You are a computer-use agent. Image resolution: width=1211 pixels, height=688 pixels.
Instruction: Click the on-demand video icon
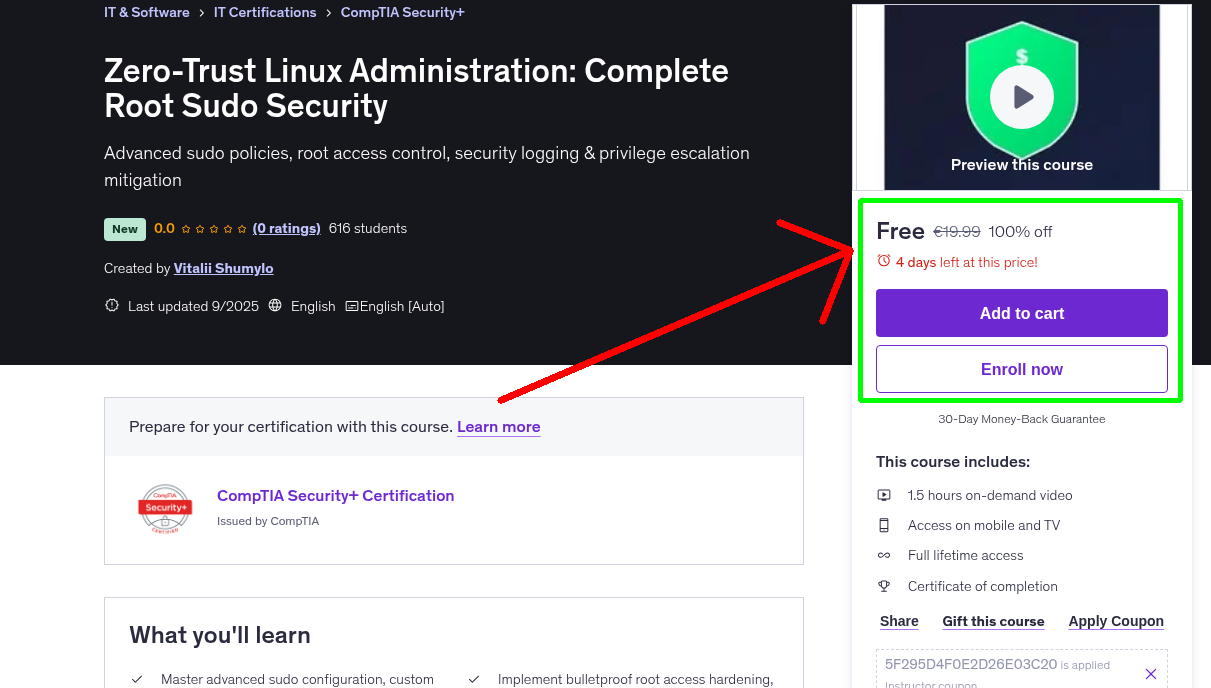pos(884,495)
